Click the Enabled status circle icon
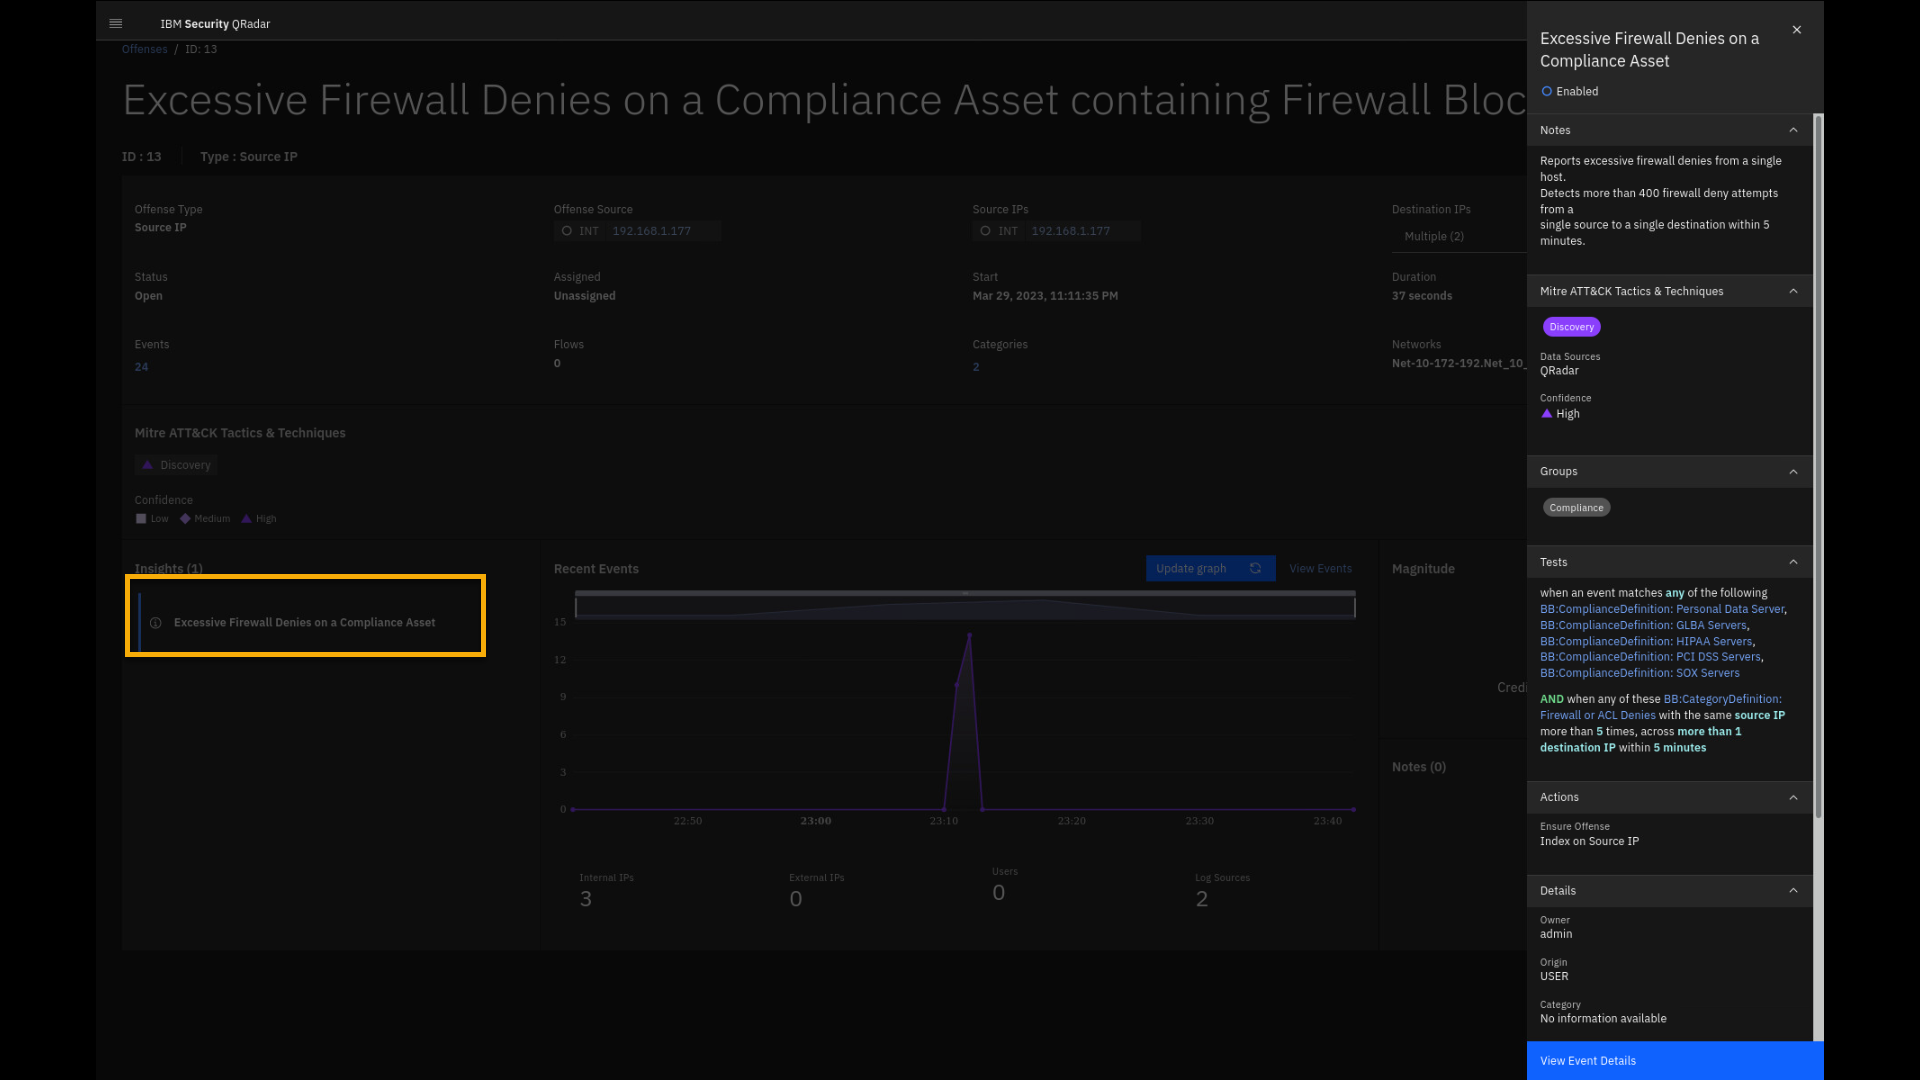1920x1080 pixels. click(x=1547, y=91)
